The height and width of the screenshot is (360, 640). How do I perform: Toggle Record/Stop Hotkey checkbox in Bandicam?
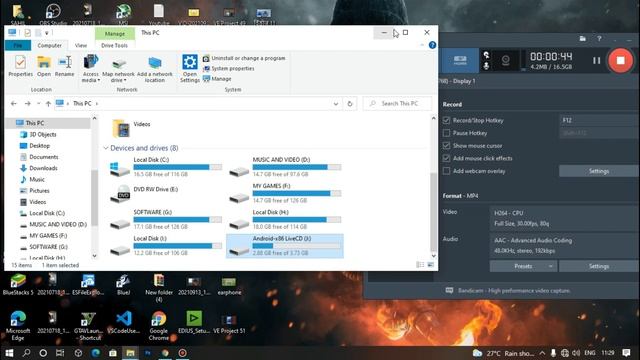446,120
